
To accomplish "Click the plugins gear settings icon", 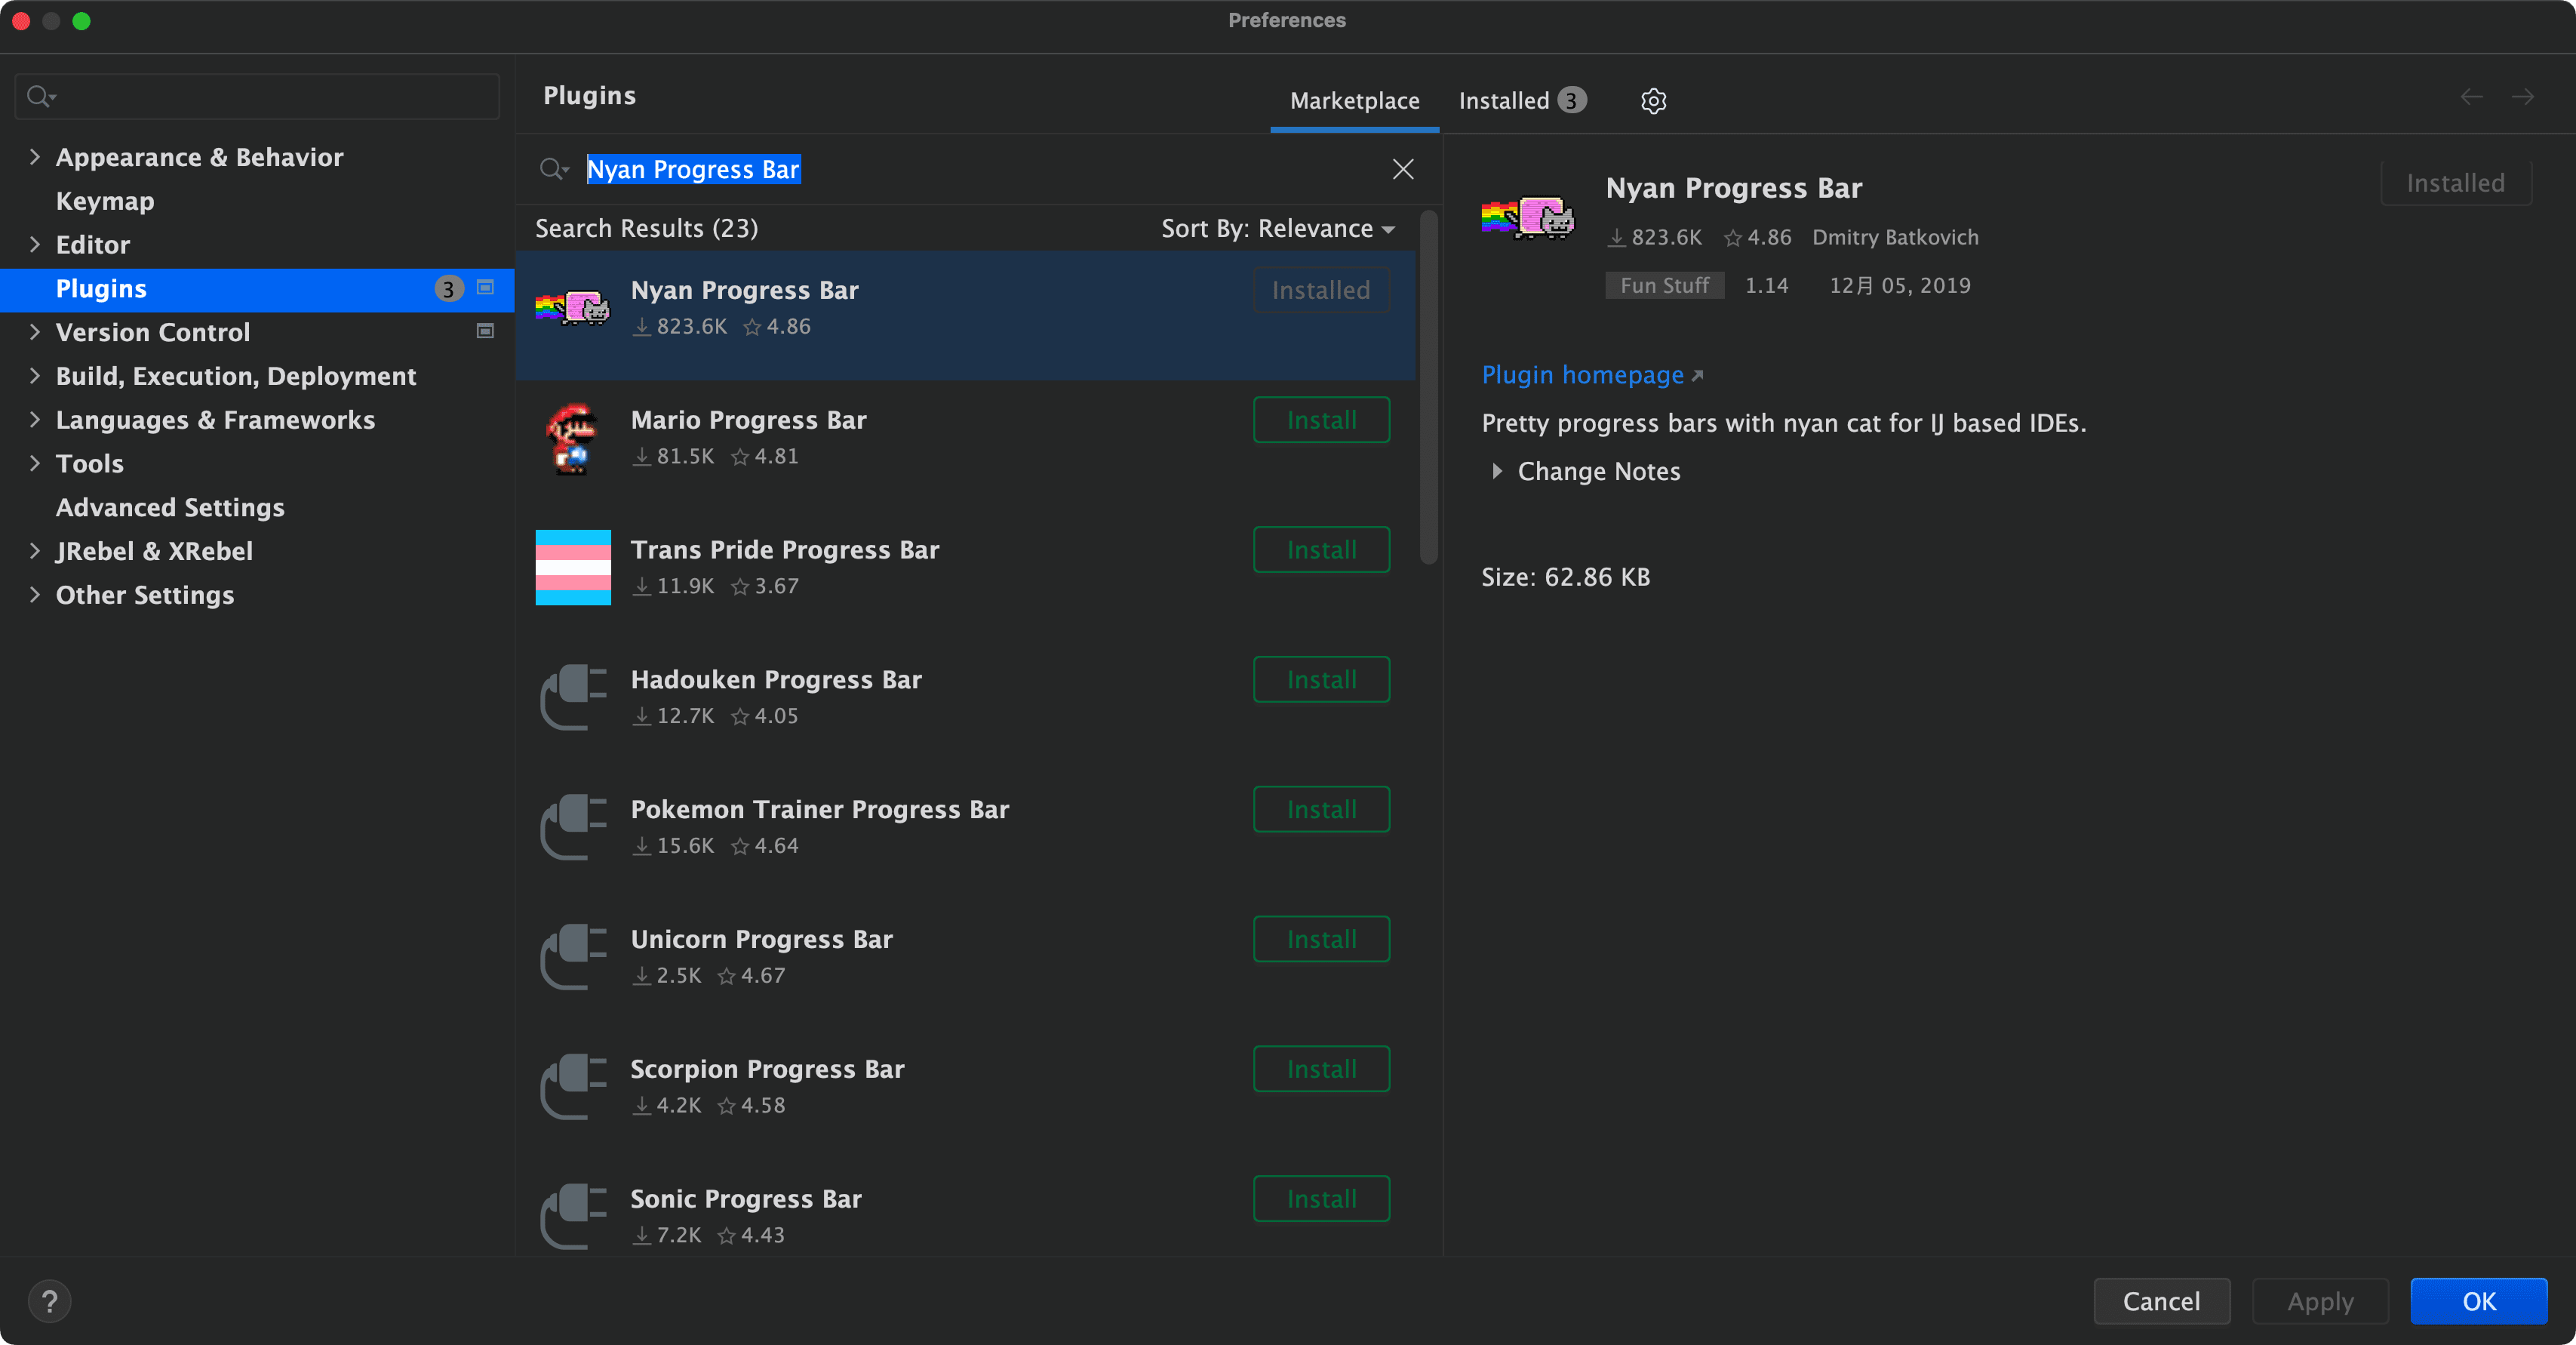I will [1653, 101].
